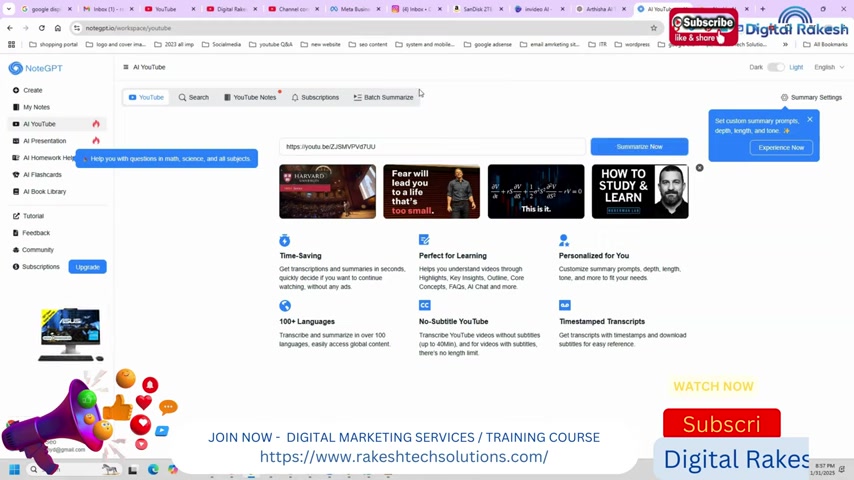Toggle the Dark/Light theme switch
854x480 pixels.
(776, 67)
